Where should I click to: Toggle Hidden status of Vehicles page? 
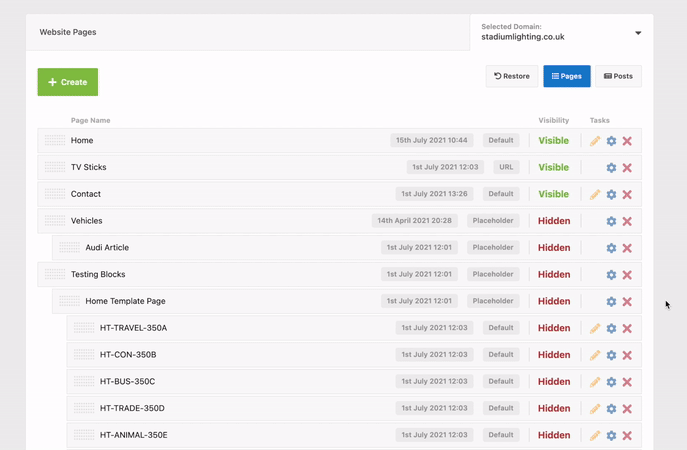point(554,221)
